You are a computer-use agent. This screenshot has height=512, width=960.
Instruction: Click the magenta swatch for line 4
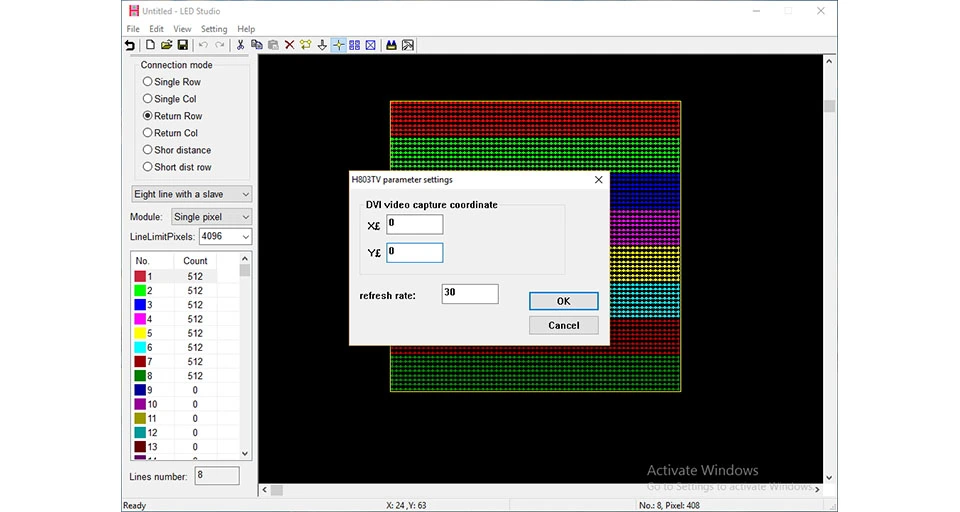click(140, 319)
